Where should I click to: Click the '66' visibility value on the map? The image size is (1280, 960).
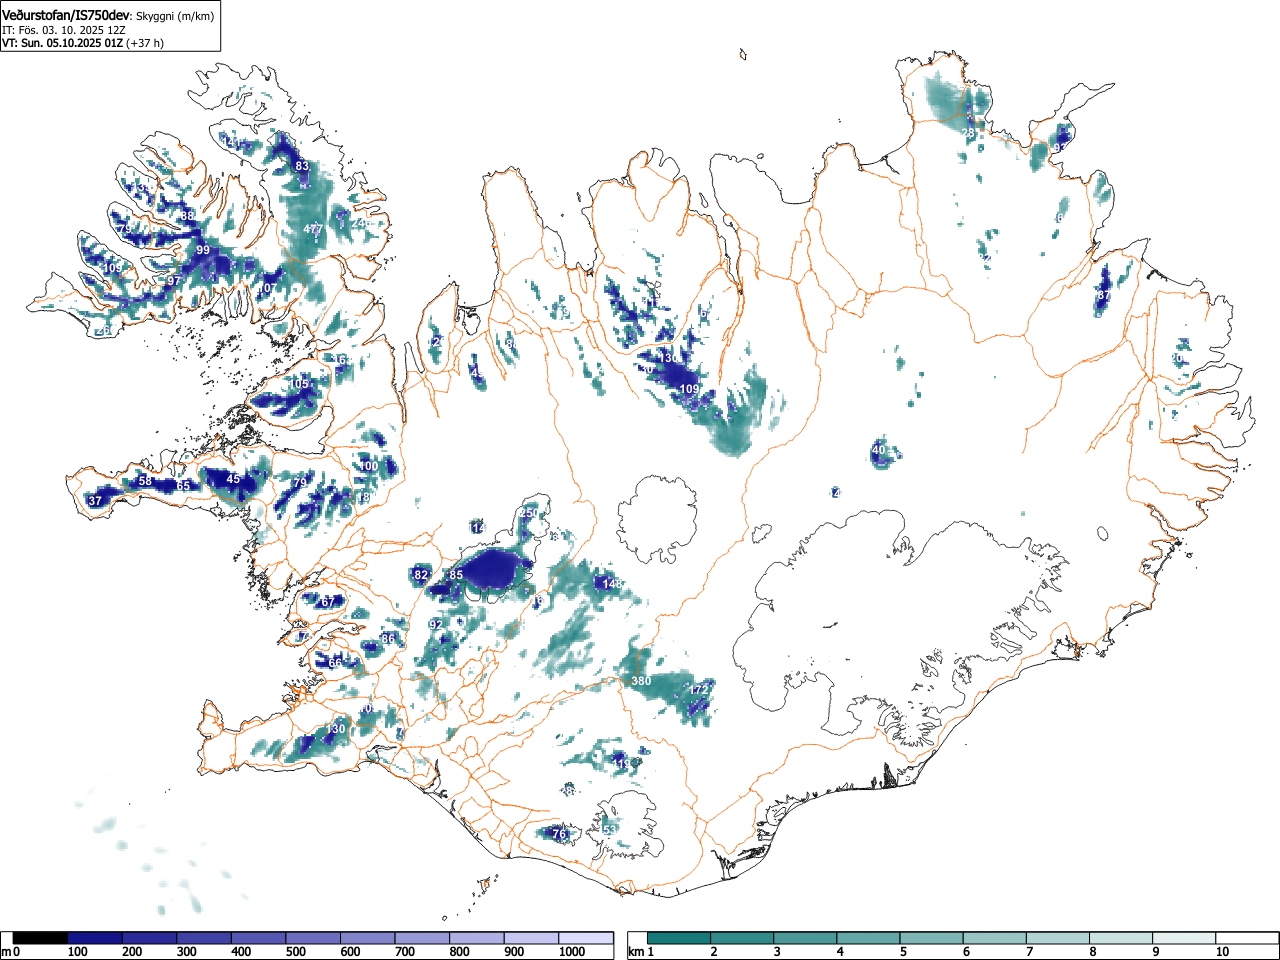(x=335, y=663)
